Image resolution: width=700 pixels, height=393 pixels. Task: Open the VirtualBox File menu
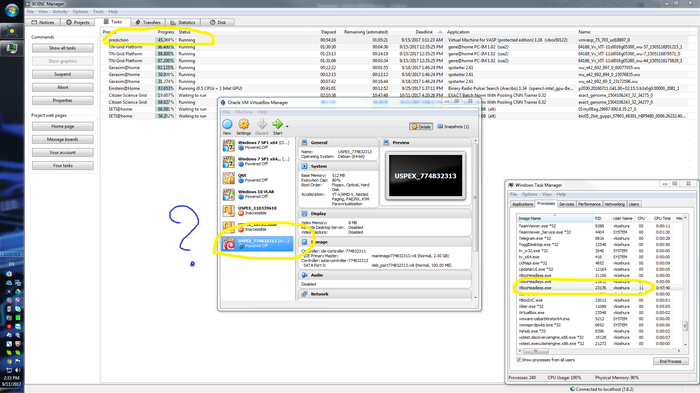(x=226, y=112)
